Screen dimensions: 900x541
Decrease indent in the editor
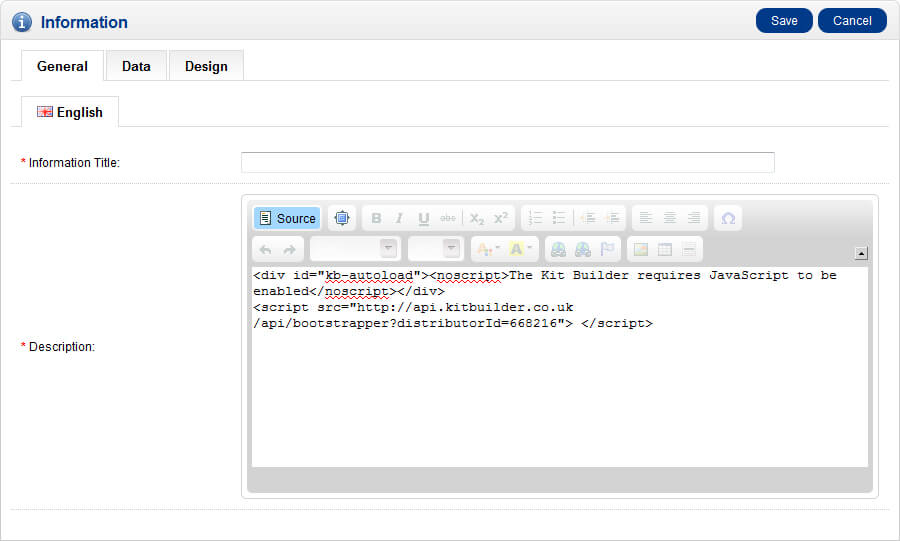(x=587, y=218)
